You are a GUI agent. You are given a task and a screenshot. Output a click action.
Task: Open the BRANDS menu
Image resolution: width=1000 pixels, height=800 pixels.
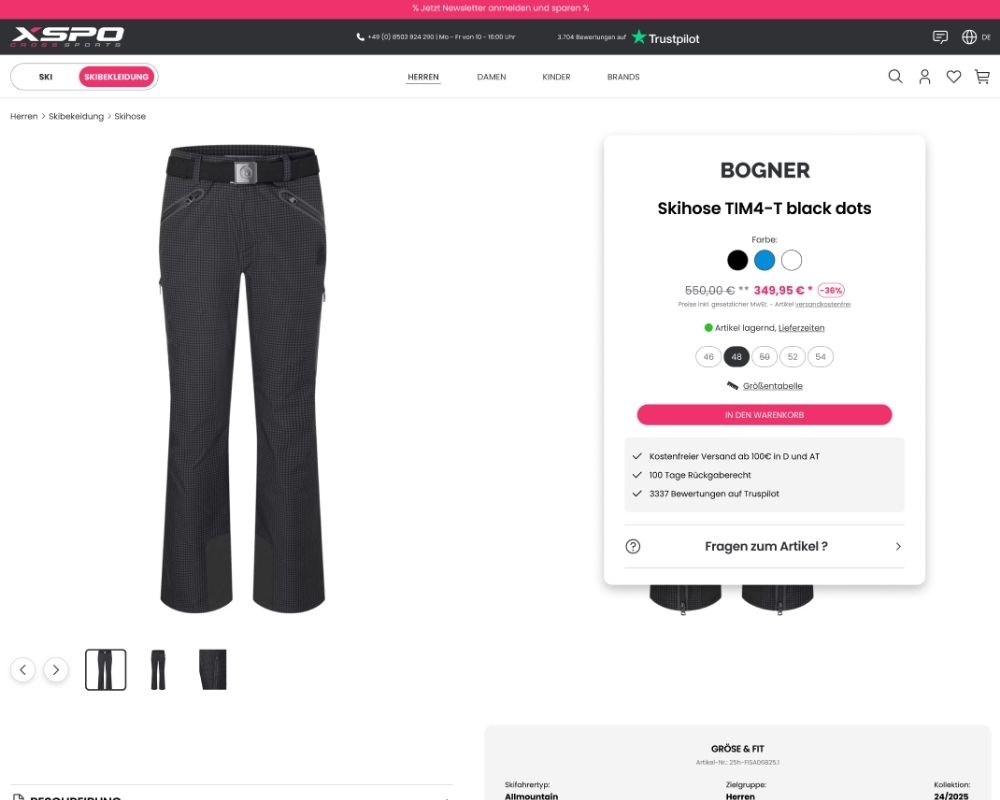coord(623,77)
